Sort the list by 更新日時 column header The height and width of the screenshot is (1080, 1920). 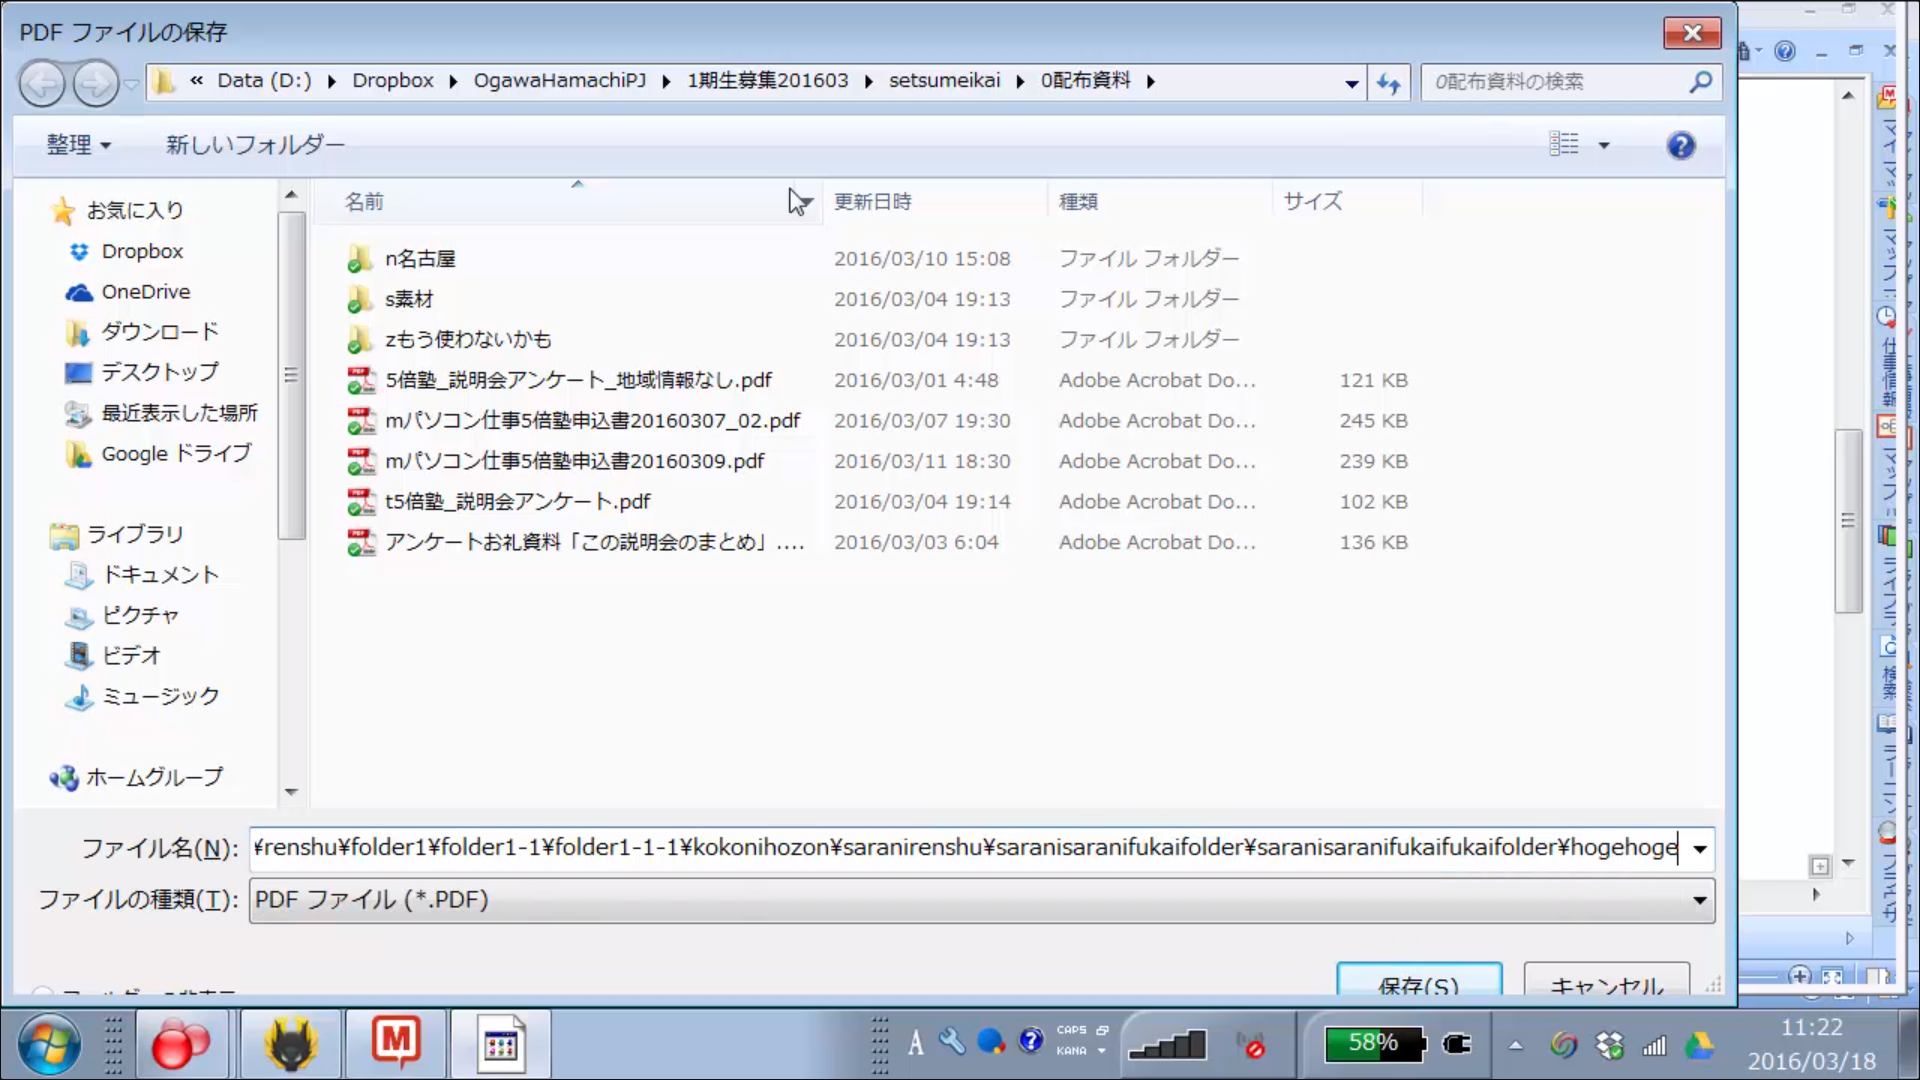point(873,202)
